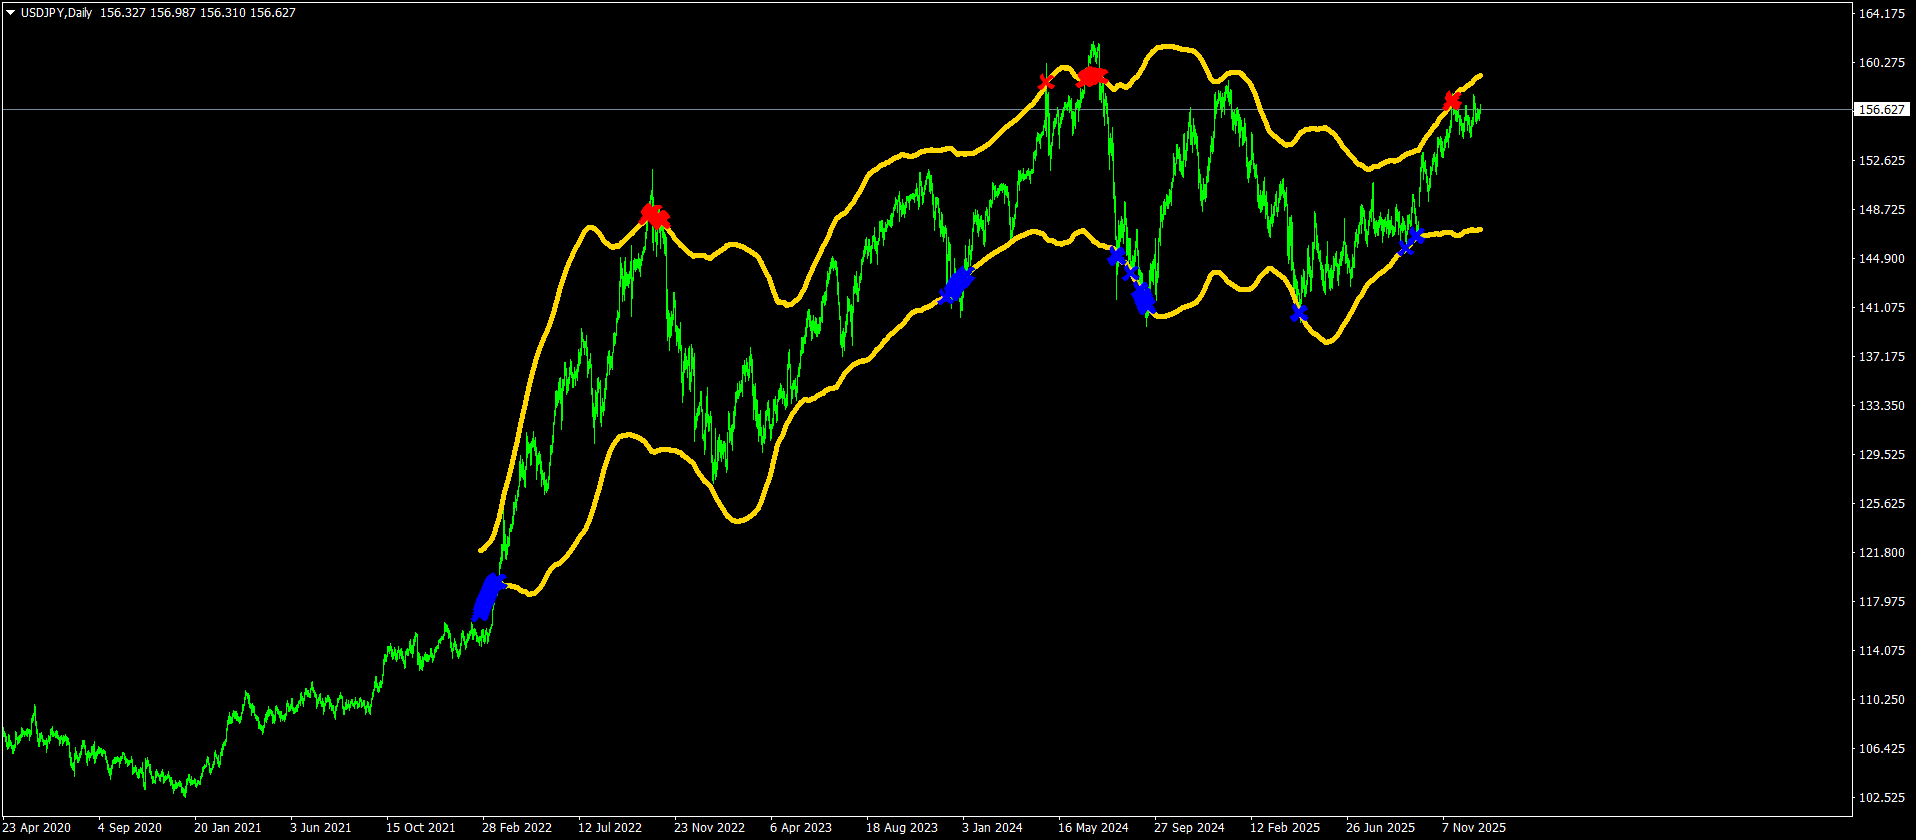
Task: Click the 114.075 price axis label
Action: [x=1880, y=651]
